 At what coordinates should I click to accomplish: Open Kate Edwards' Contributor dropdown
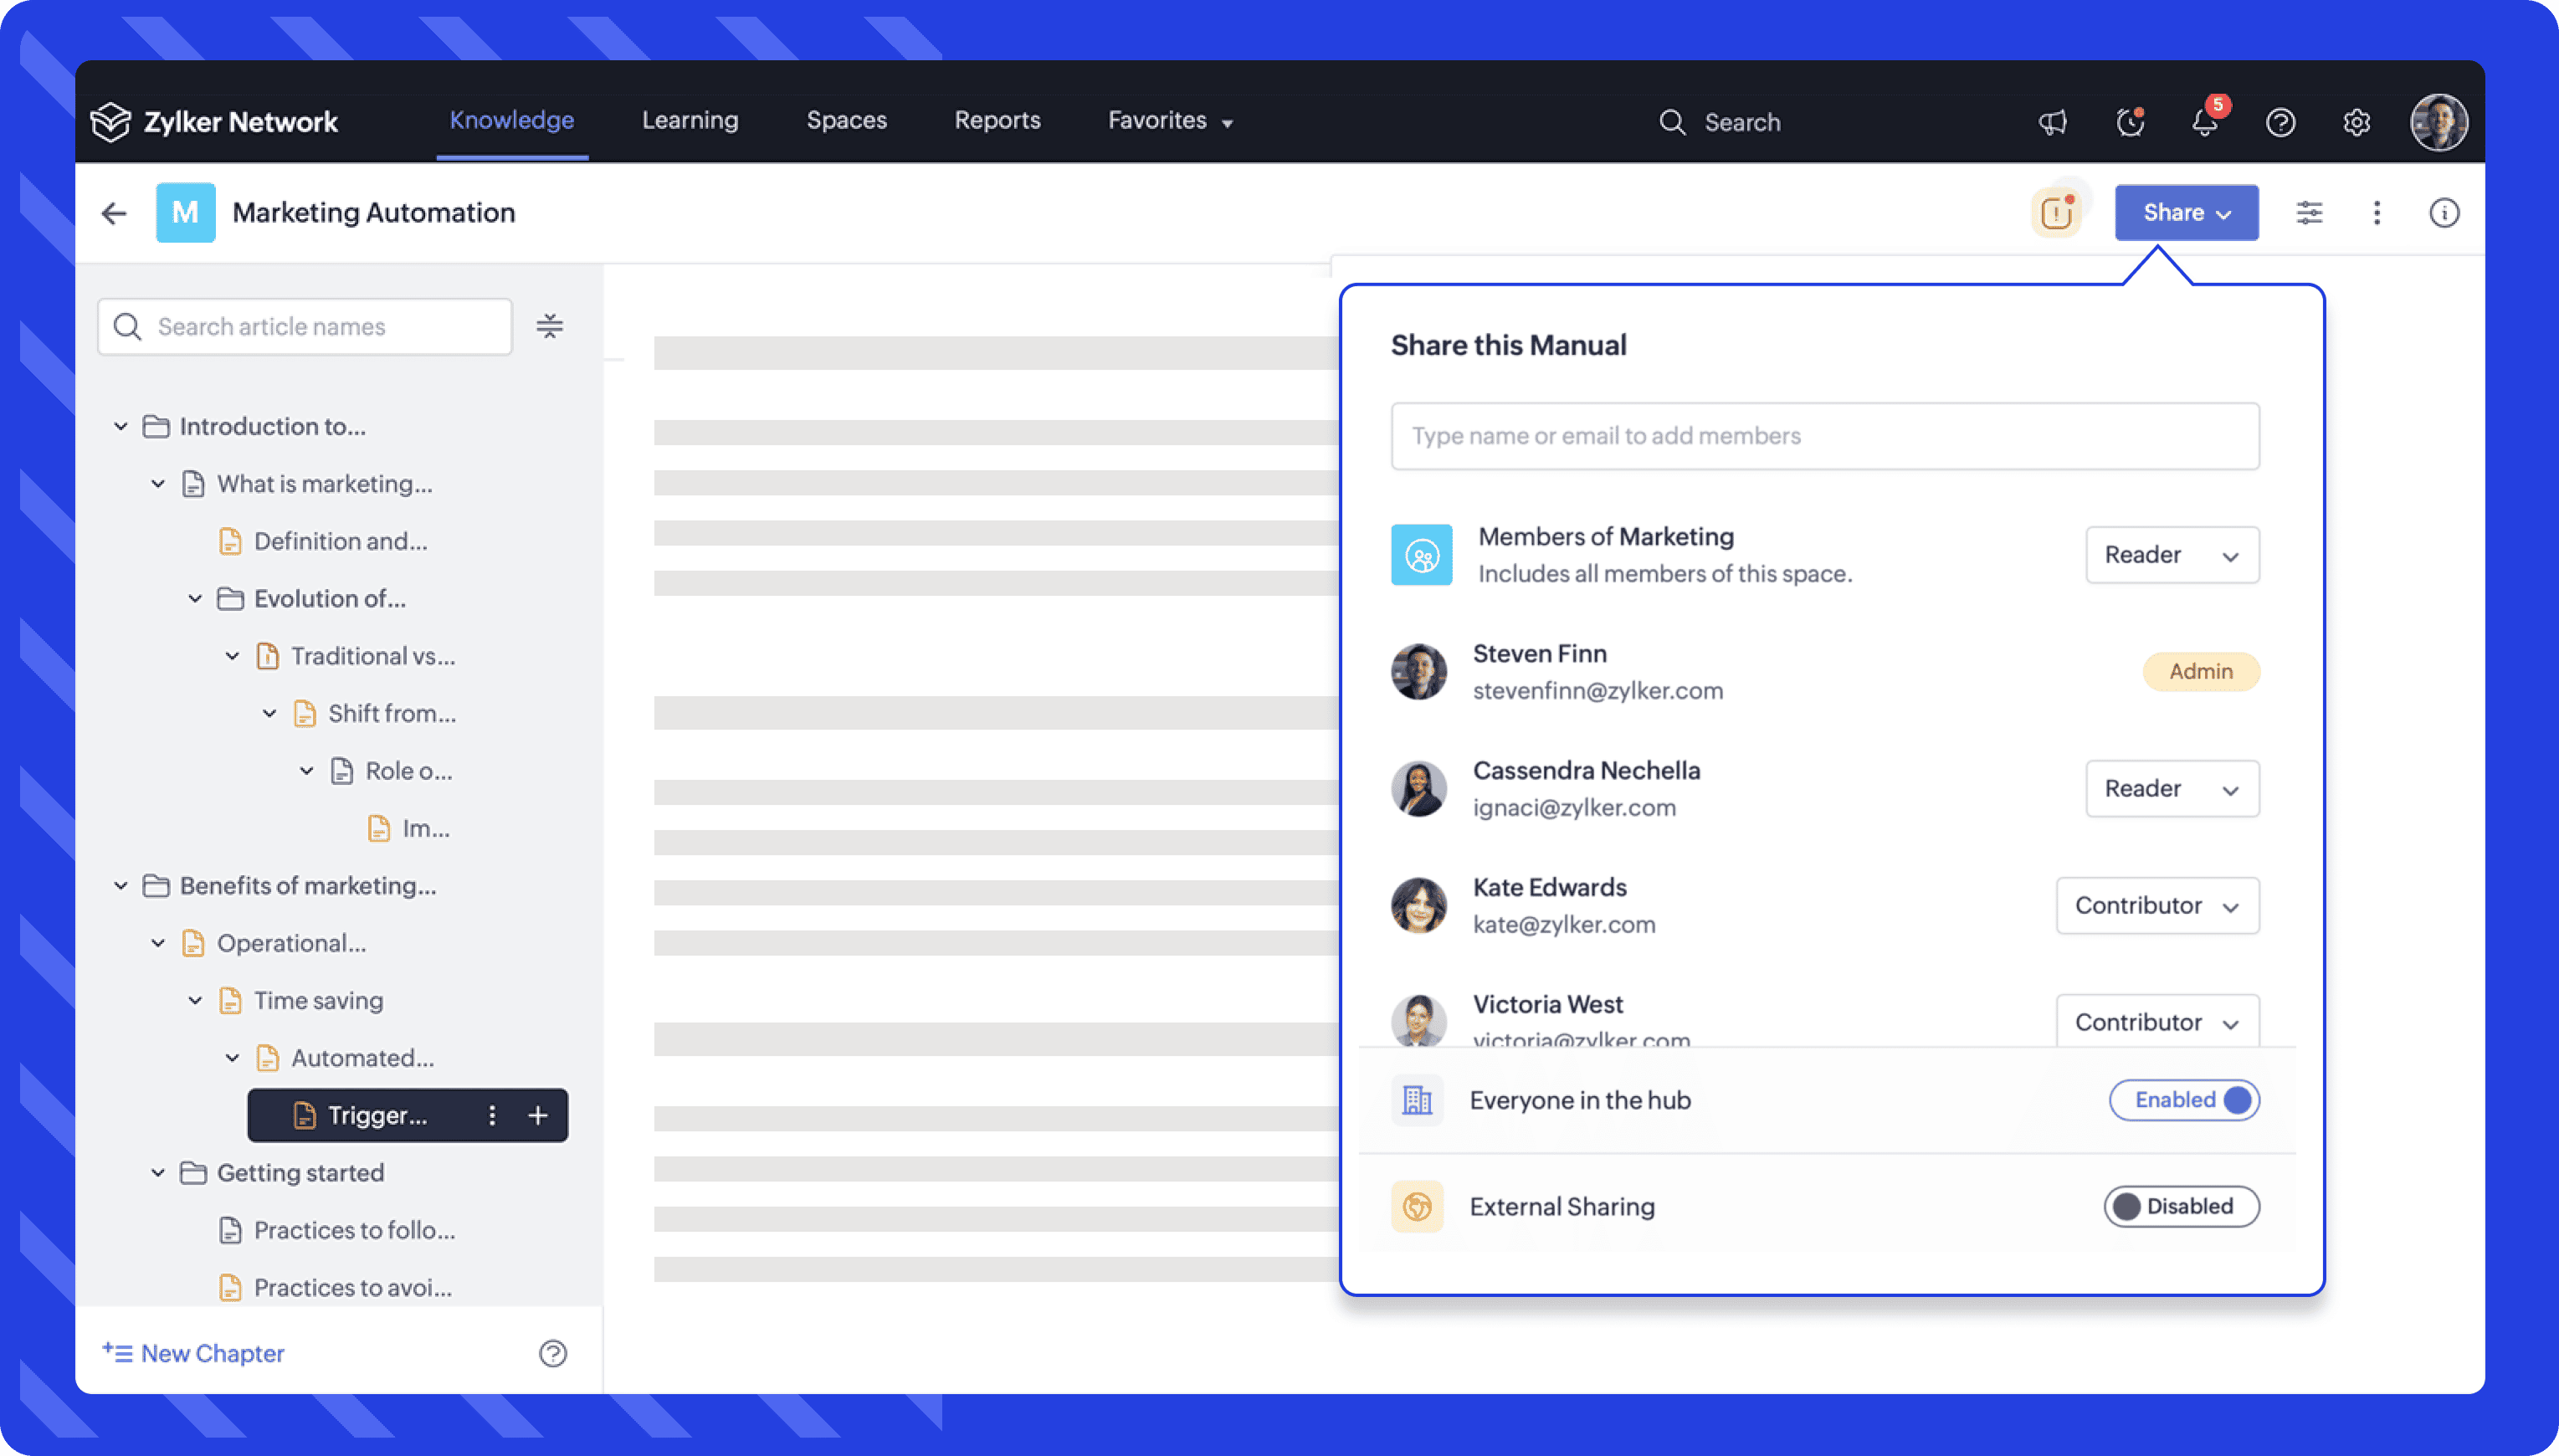pyautogui.click(x=2157, y=906)
